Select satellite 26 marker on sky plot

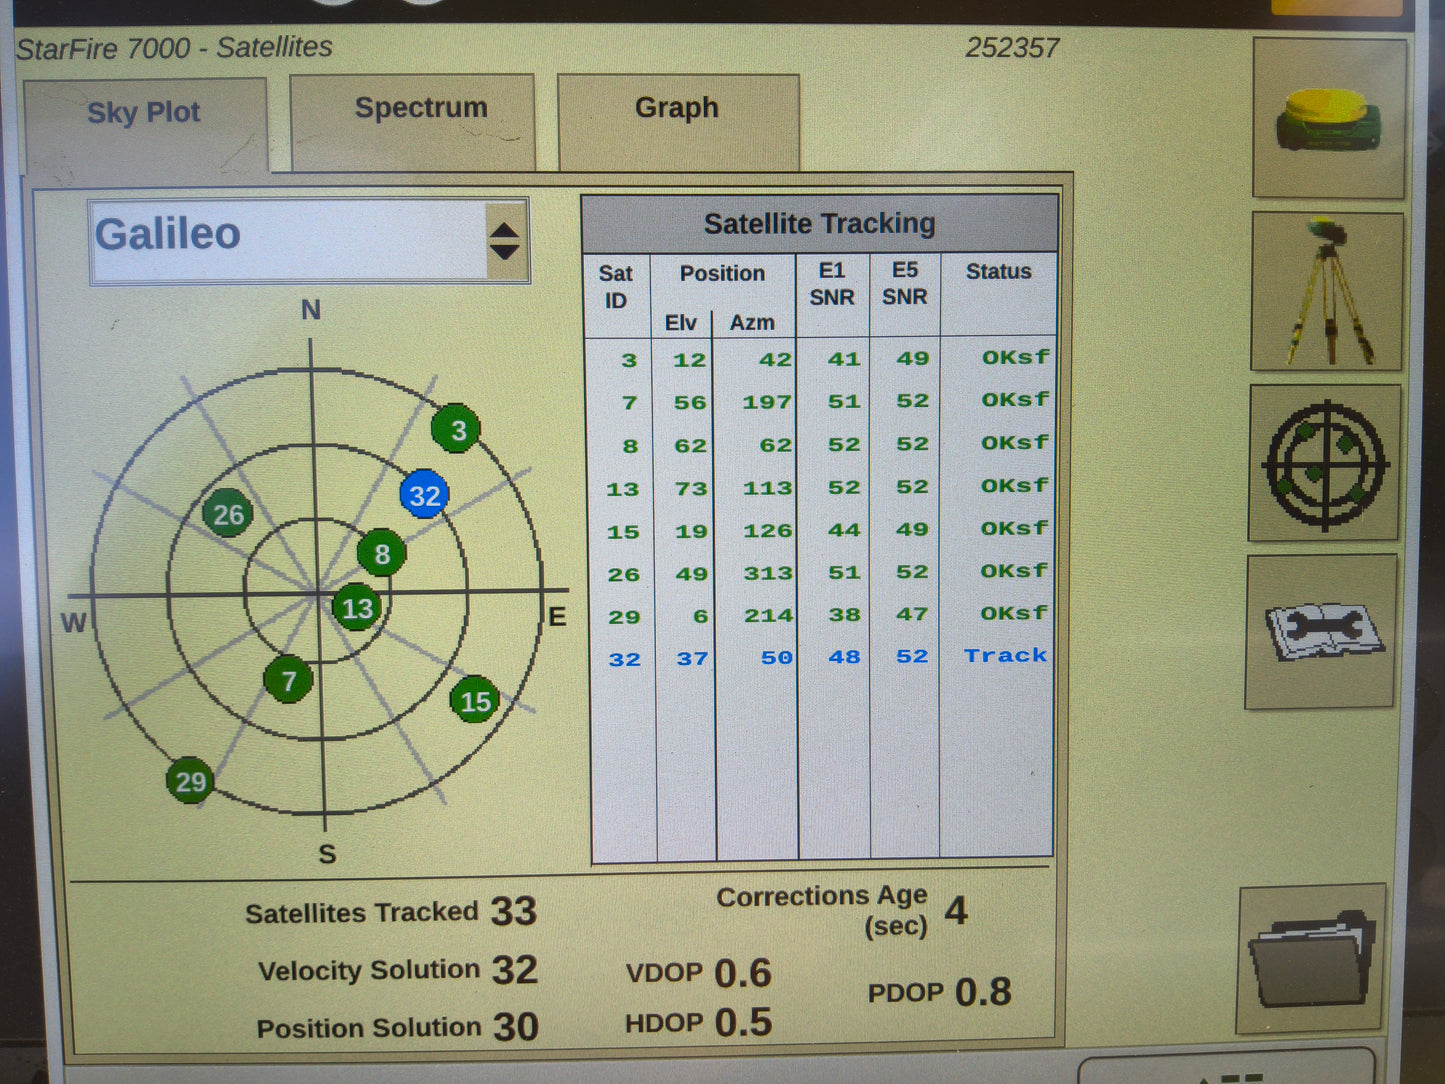pos(228,514)
